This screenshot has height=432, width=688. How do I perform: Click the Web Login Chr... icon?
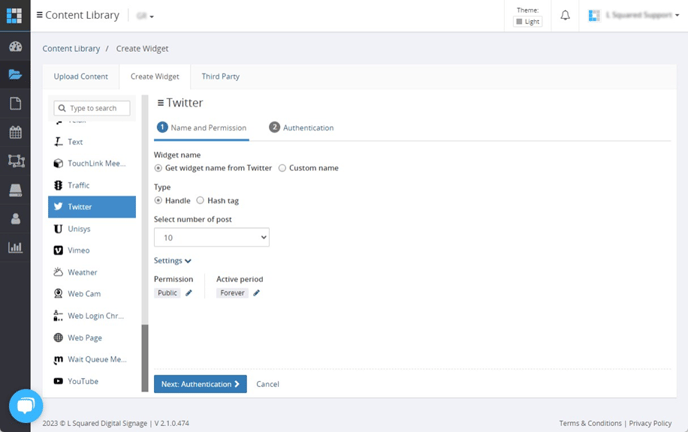coord(58,316)
